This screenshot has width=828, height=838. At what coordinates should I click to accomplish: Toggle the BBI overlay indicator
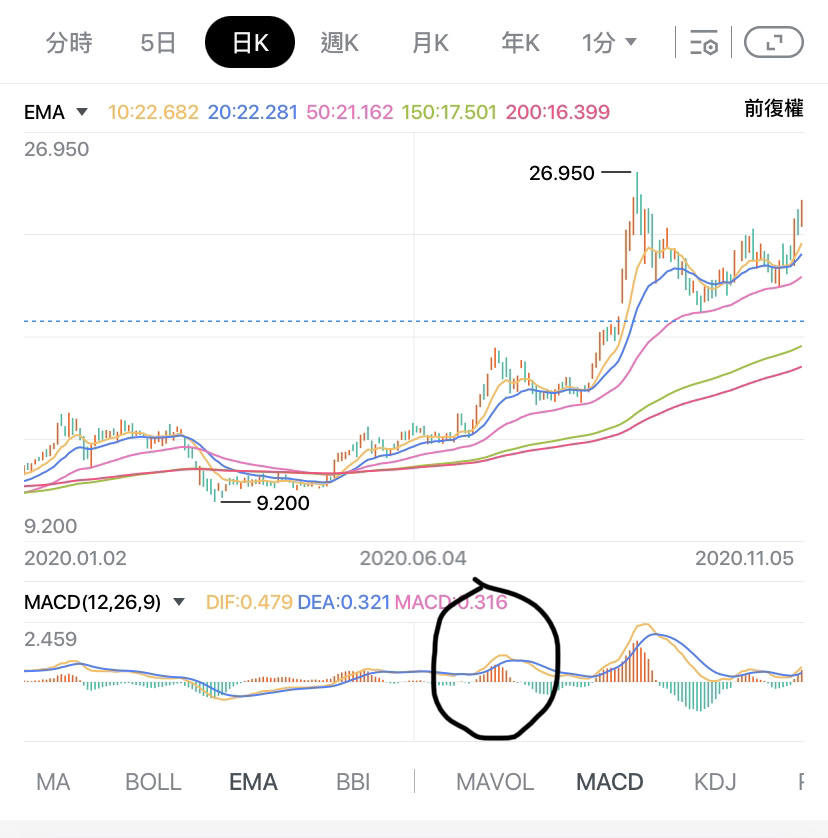coord(353,782)
